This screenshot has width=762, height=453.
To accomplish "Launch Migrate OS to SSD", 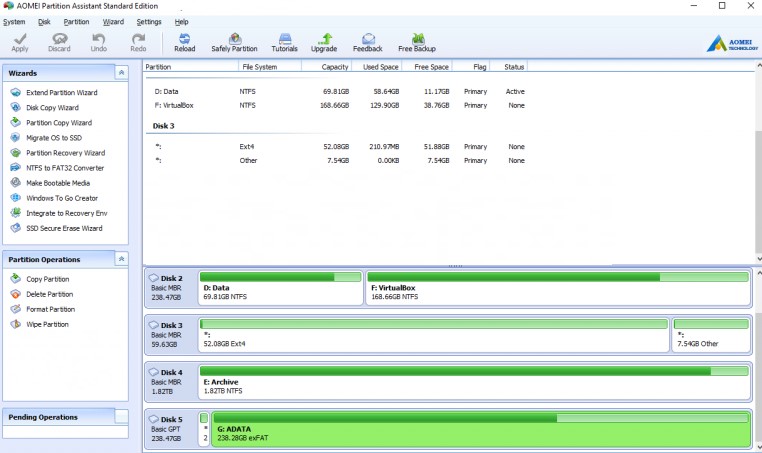I will pyautogui.click(x=54, y=138).
